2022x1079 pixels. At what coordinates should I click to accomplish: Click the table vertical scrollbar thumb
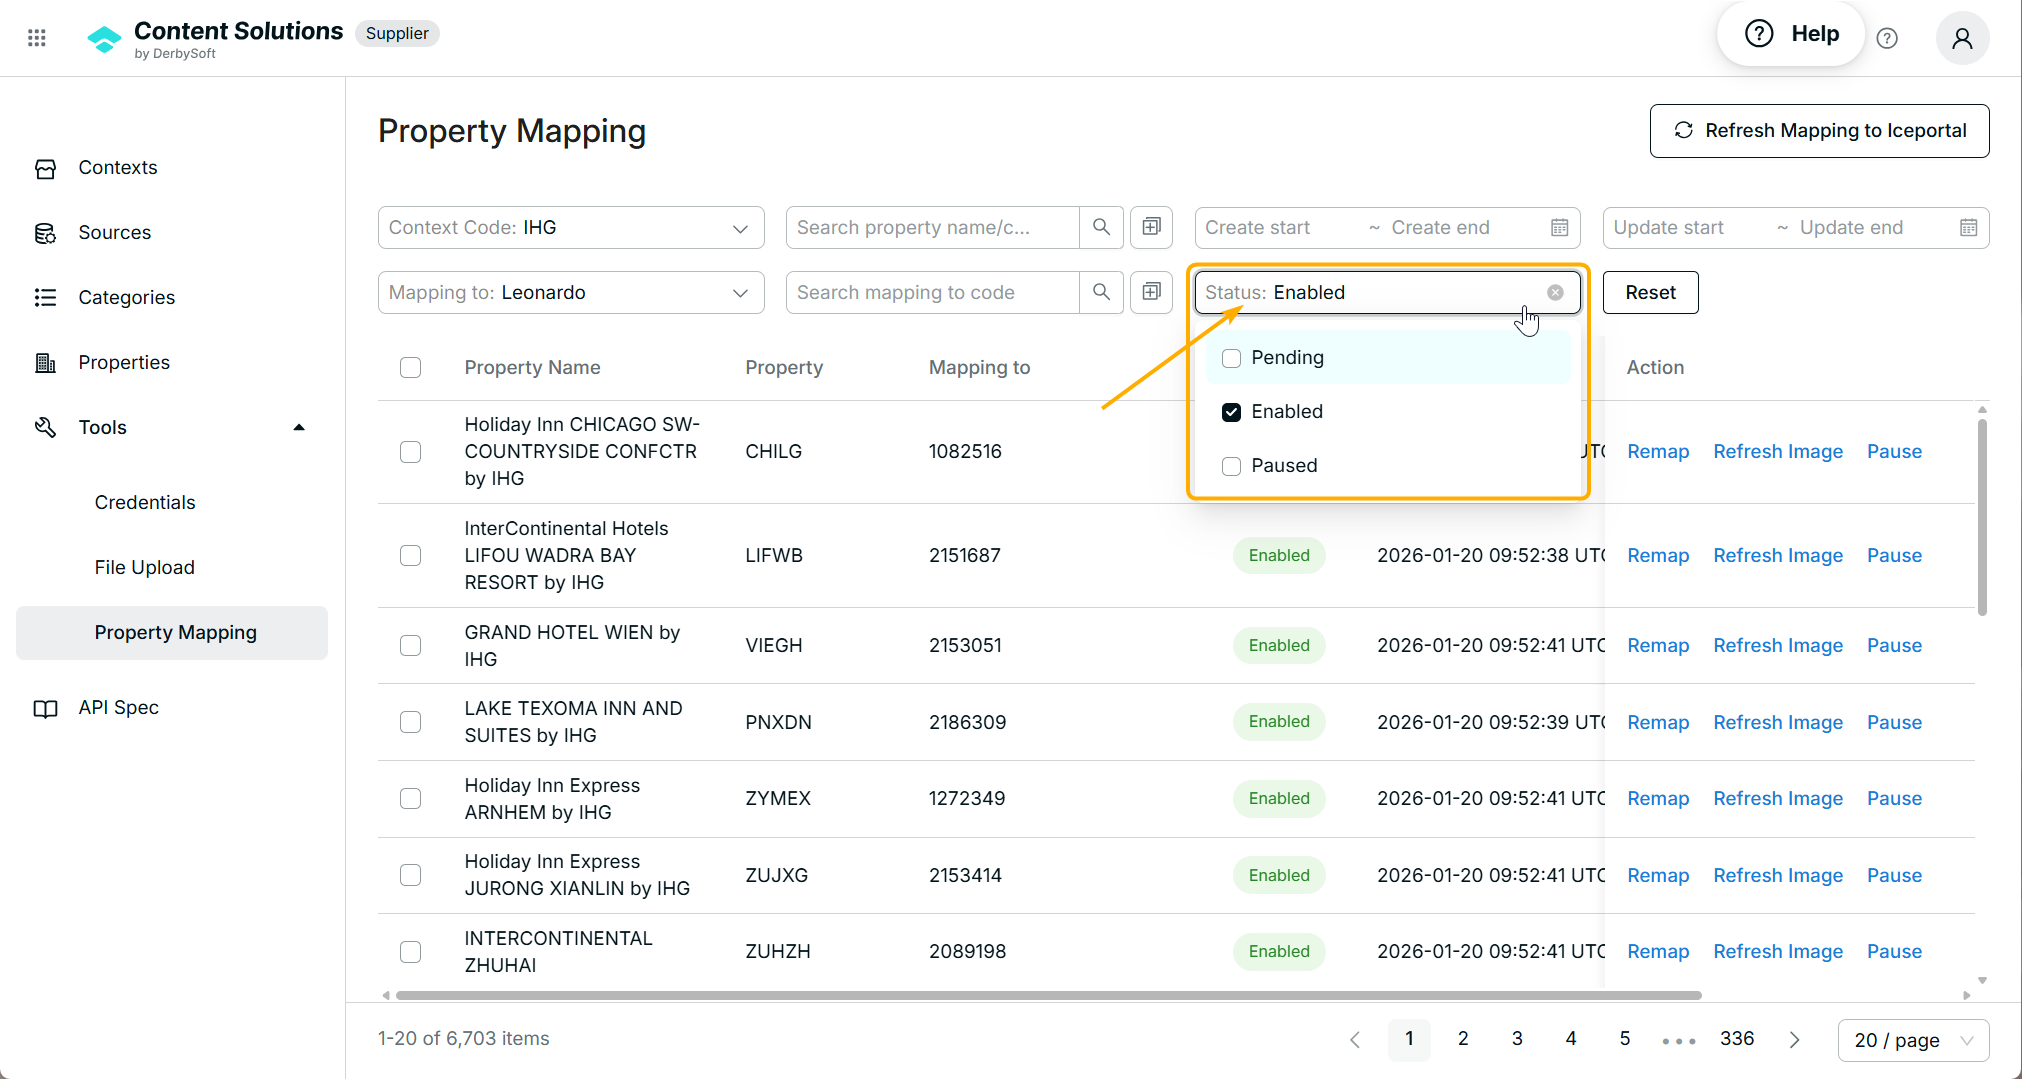pyautogui.click(x=1982, y=517)
